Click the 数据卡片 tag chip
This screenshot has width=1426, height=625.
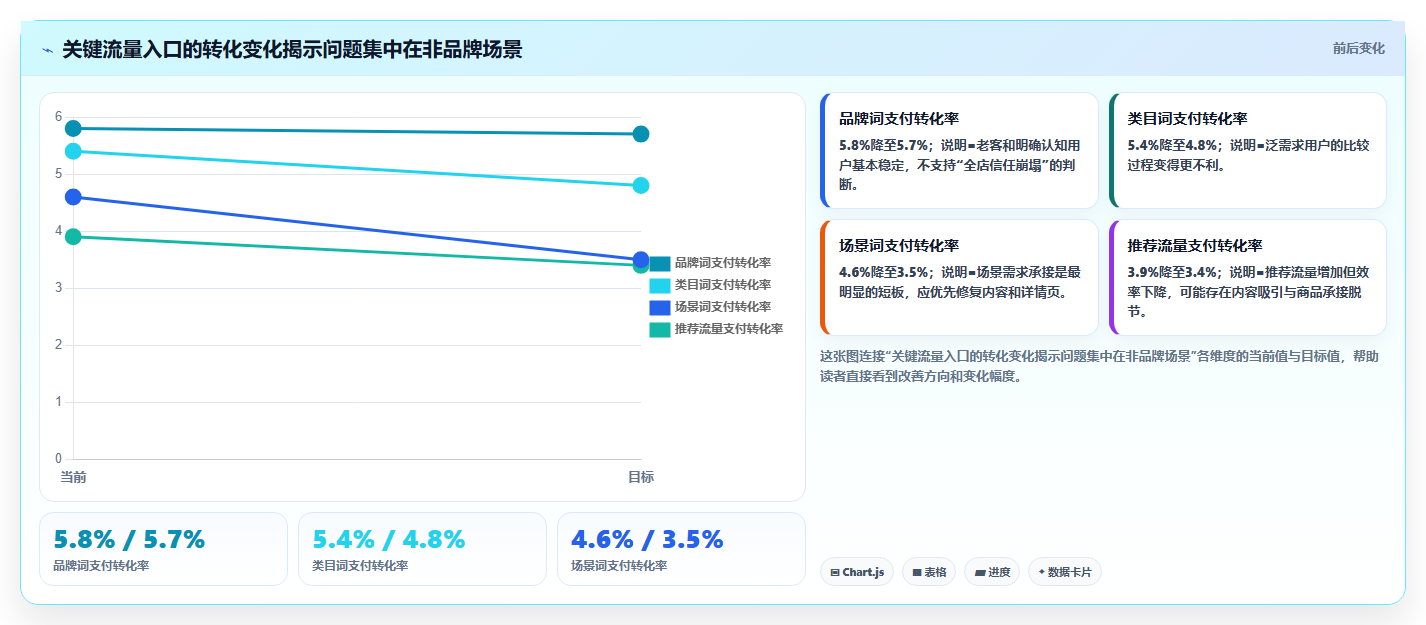(1065, 572)
